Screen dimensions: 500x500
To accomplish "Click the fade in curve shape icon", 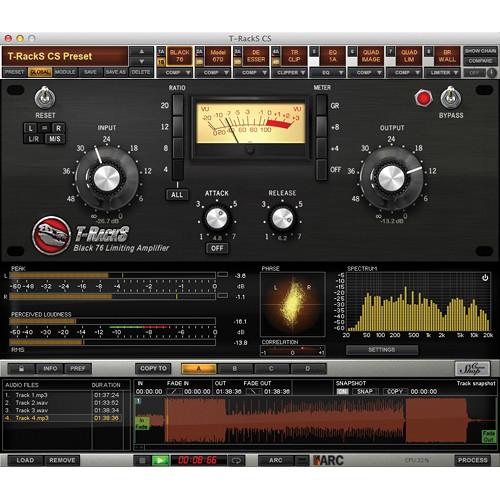I will click(x=174, y=391).
